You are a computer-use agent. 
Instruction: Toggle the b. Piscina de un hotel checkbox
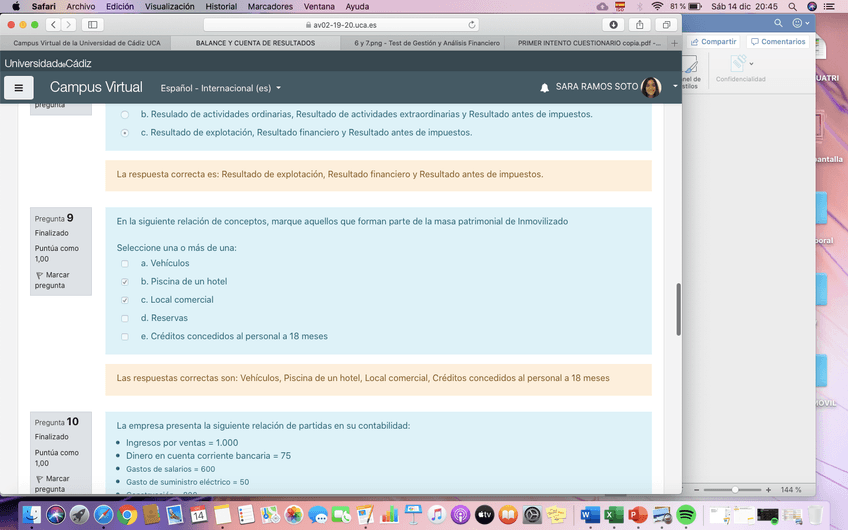click(x=125, y=282)
